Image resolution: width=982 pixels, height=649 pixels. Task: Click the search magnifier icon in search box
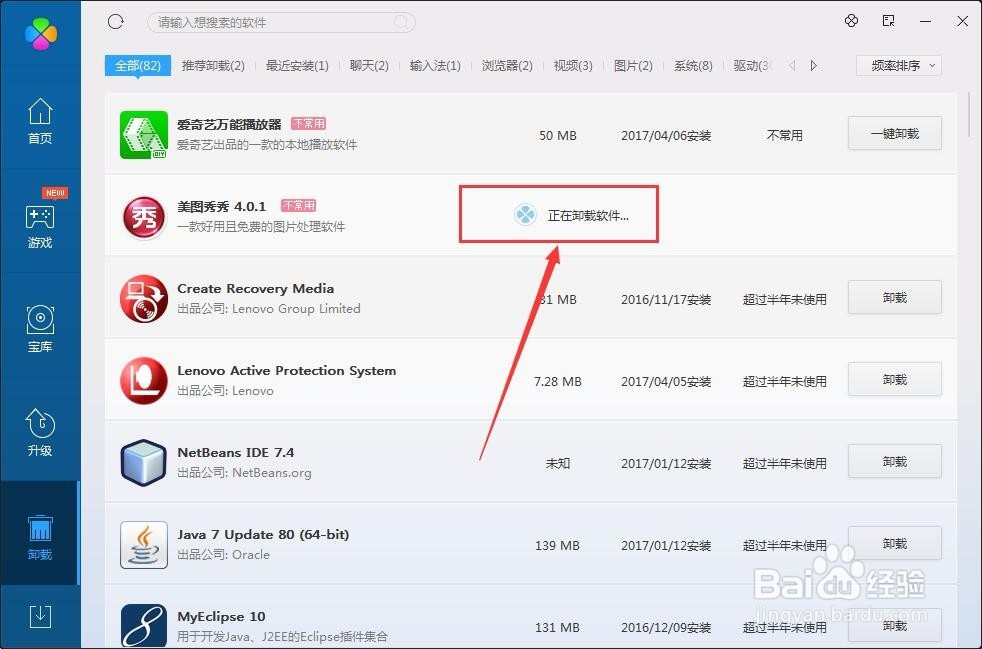pyautogui.click(x=401, y=23)
